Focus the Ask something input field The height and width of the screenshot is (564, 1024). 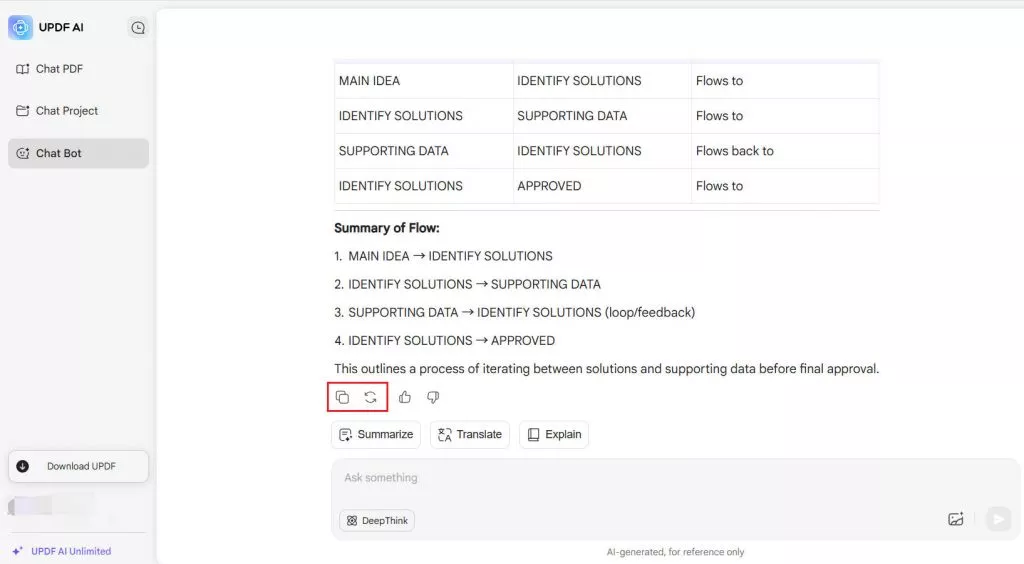coord(640,478)
